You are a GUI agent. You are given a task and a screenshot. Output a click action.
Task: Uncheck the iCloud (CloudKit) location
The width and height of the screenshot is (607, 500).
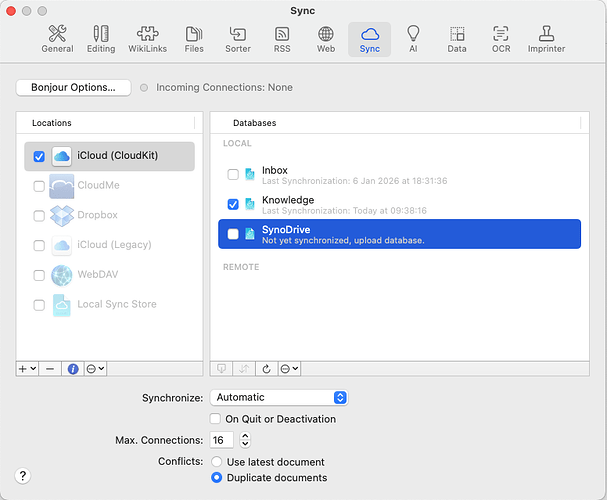[39, 156]
